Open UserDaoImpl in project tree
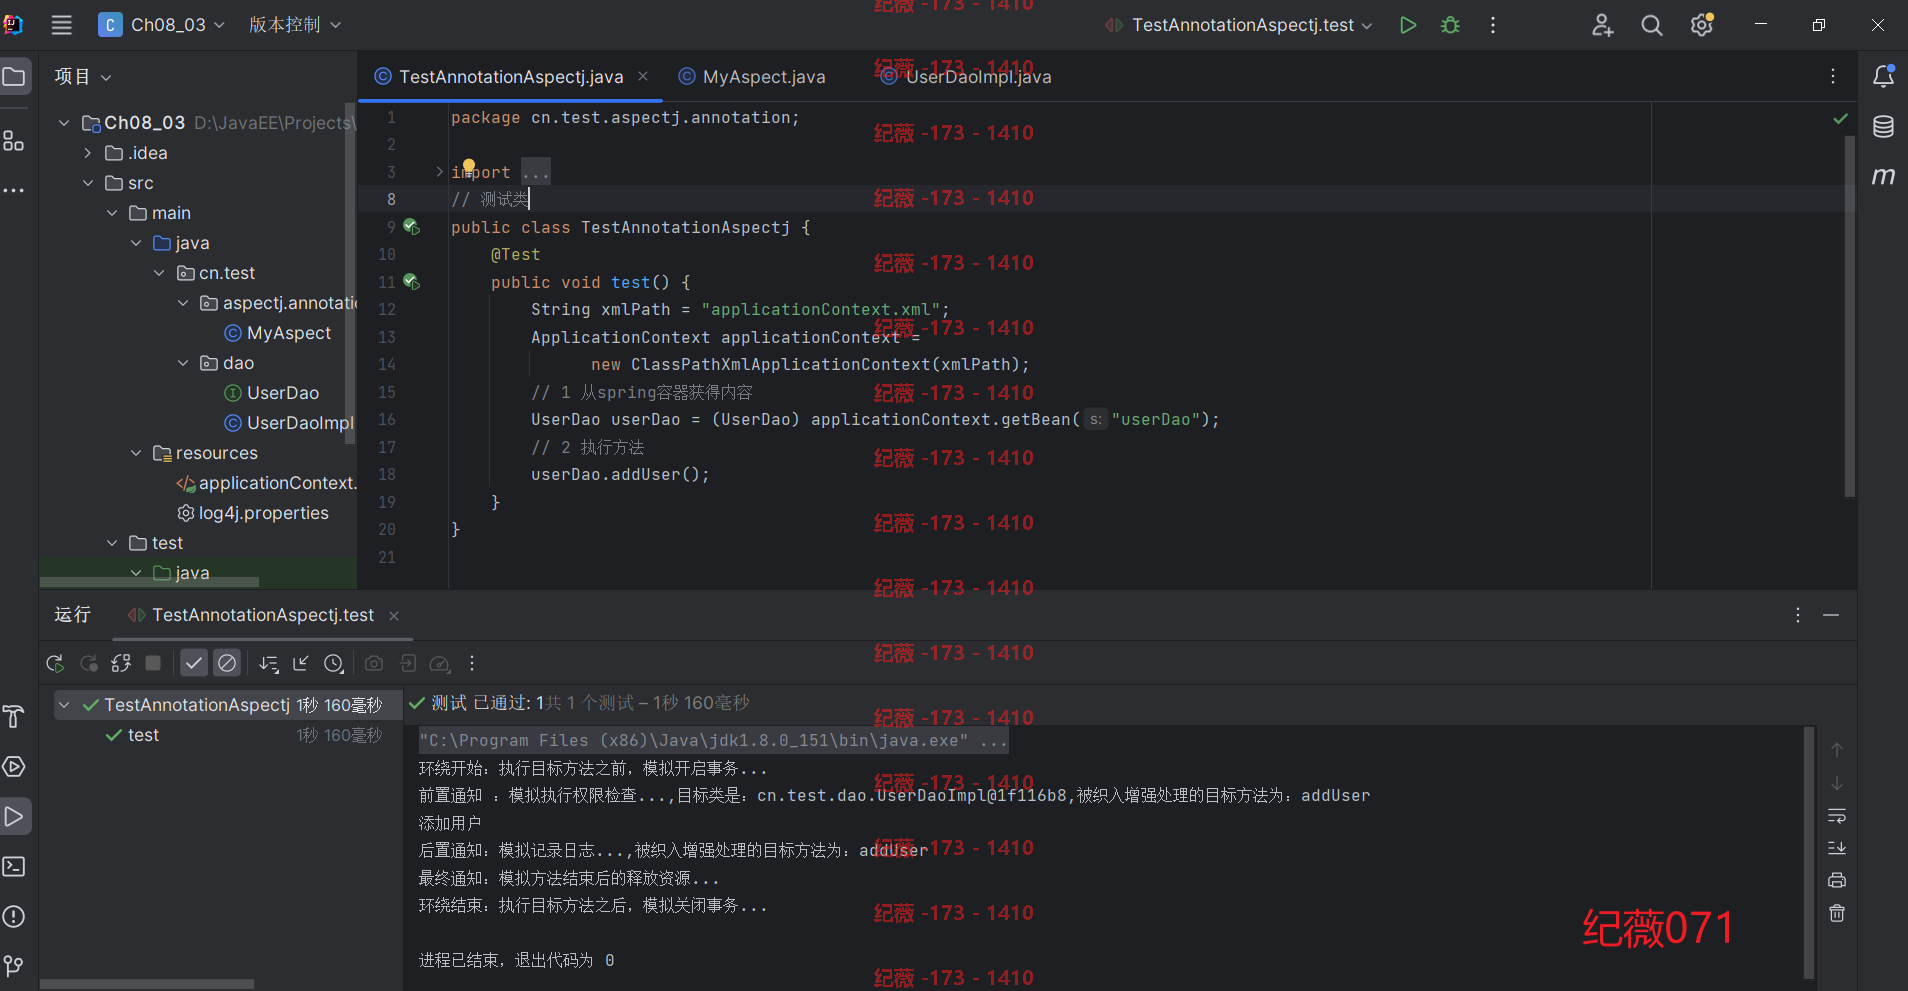 [289, 423]
